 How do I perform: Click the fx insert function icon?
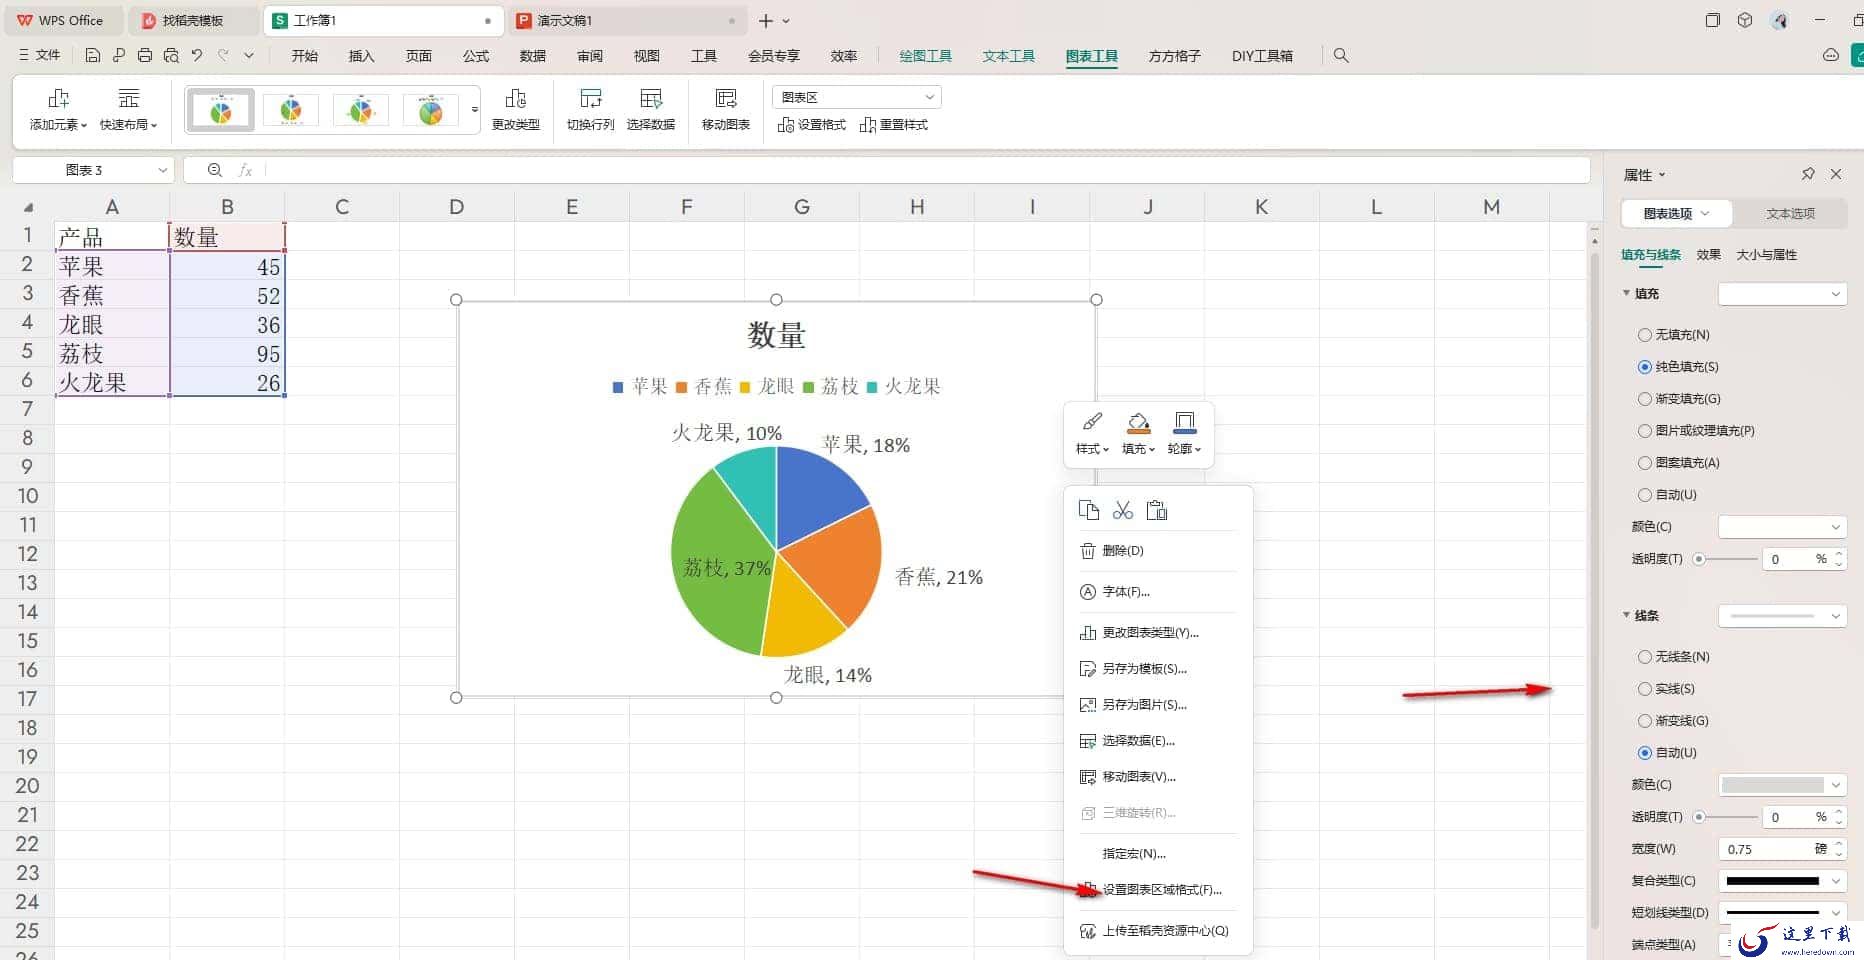(245, 170)
